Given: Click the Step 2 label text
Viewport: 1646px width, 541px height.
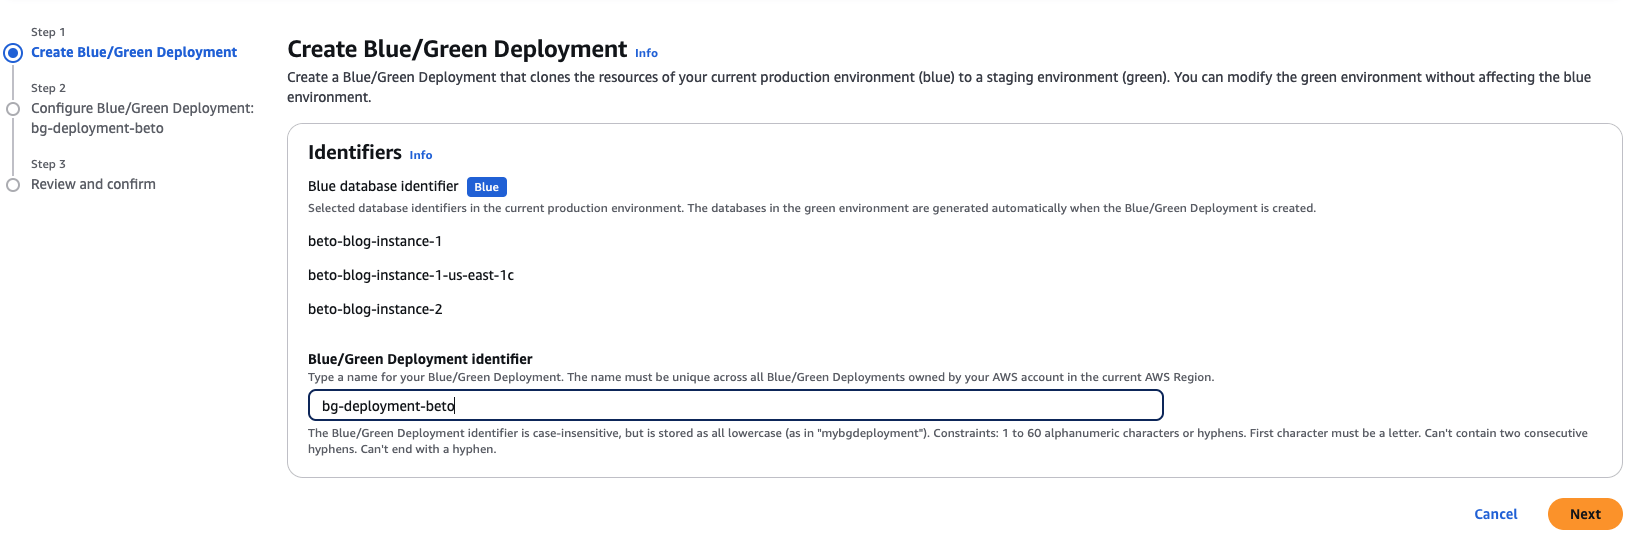Looking at the screenshot, I should coord(48,88).
